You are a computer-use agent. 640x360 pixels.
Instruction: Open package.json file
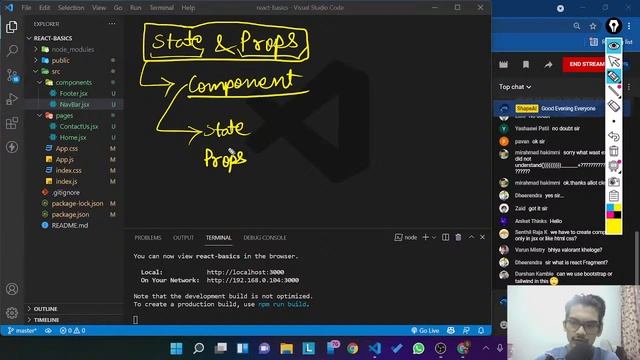point(70,214)
